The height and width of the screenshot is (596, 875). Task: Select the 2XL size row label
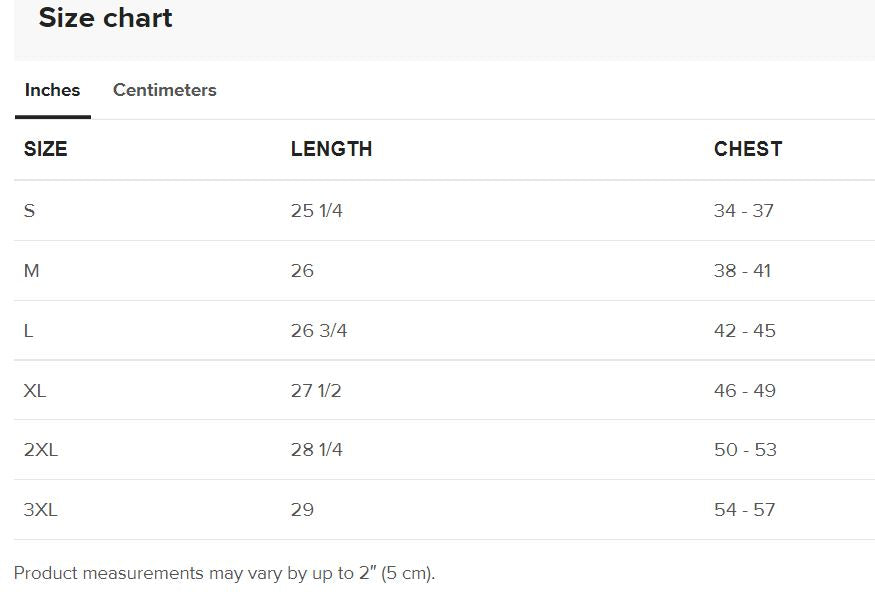(x=41, y=450)
